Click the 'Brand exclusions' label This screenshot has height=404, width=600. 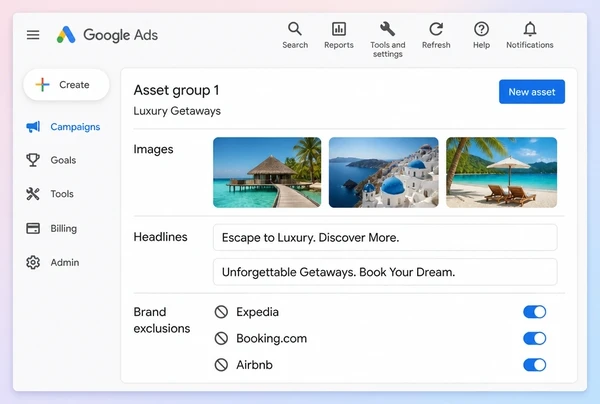point(161,320)
